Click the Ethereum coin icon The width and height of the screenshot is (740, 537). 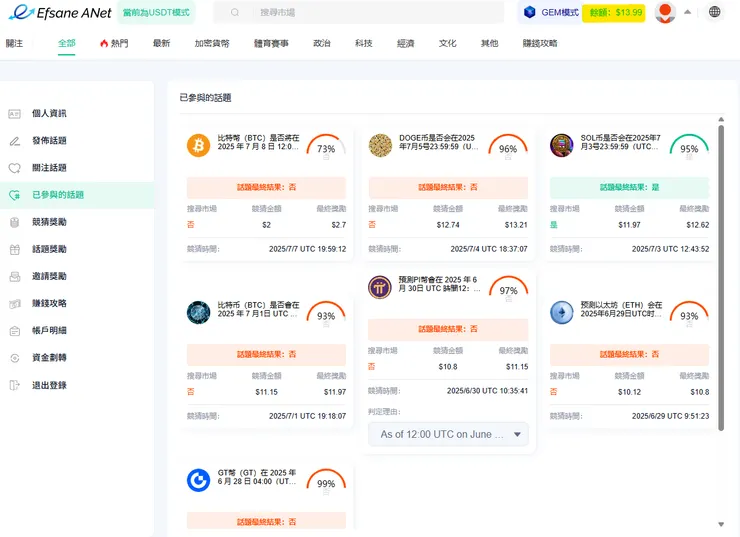(562, 312)
